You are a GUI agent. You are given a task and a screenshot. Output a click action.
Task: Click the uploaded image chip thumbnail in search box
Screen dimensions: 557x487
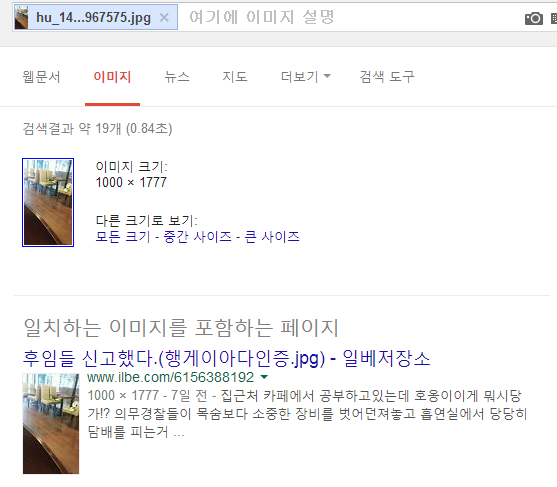[21, 17]
